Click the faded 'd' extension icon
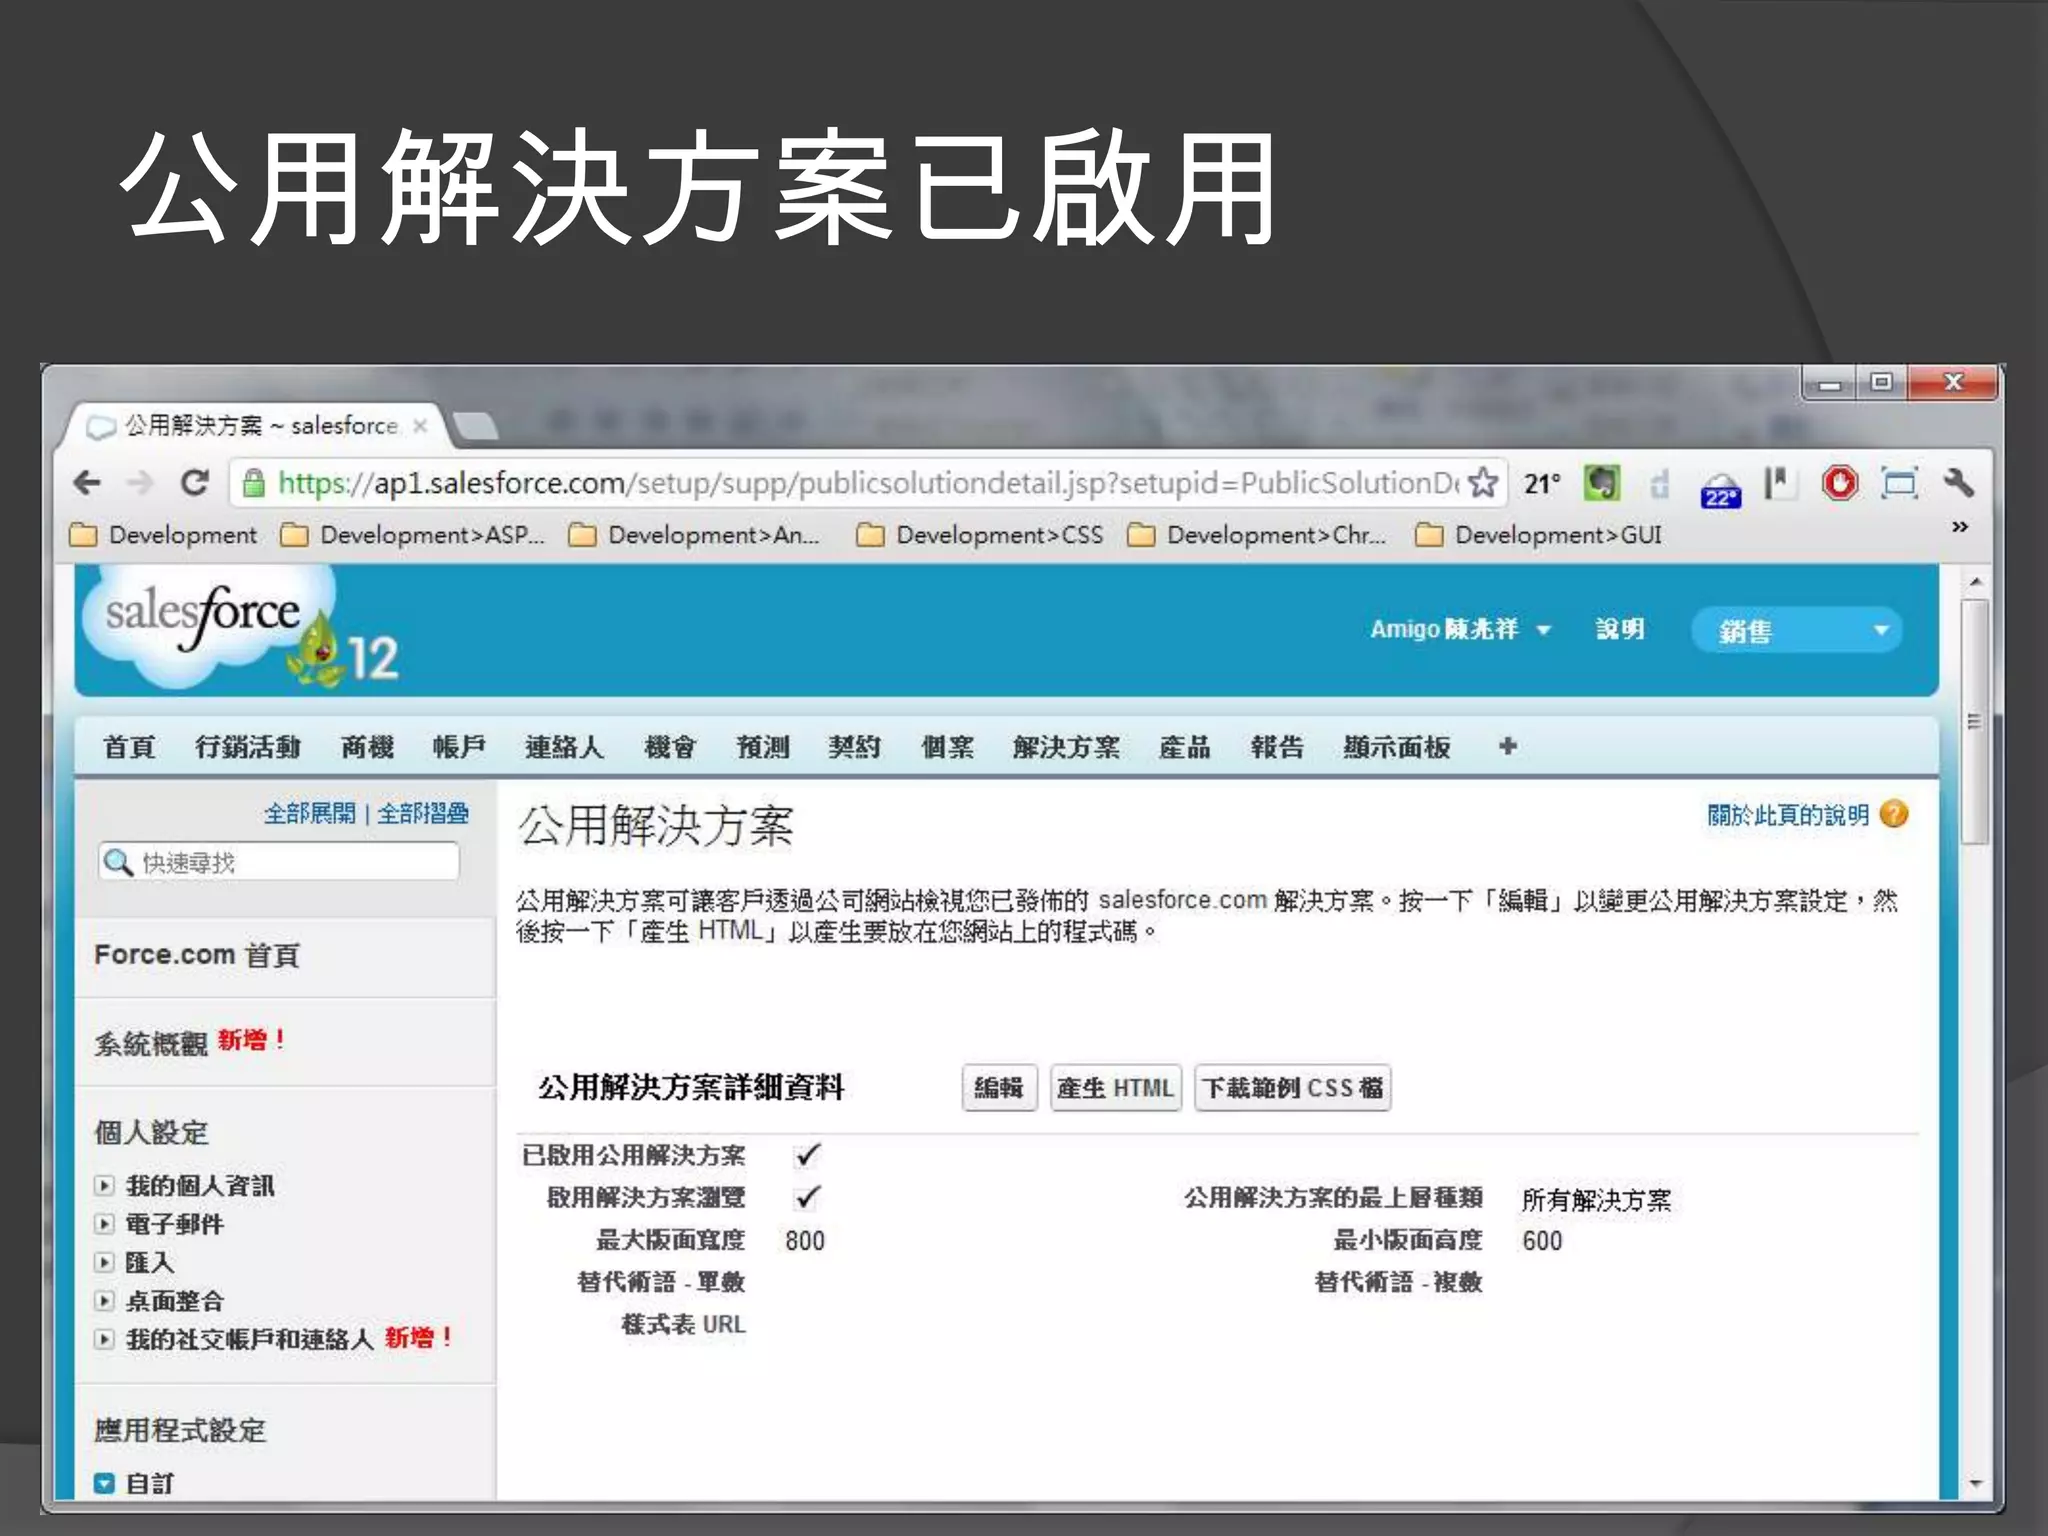 pyautogui.click(x=1660, y=484)
